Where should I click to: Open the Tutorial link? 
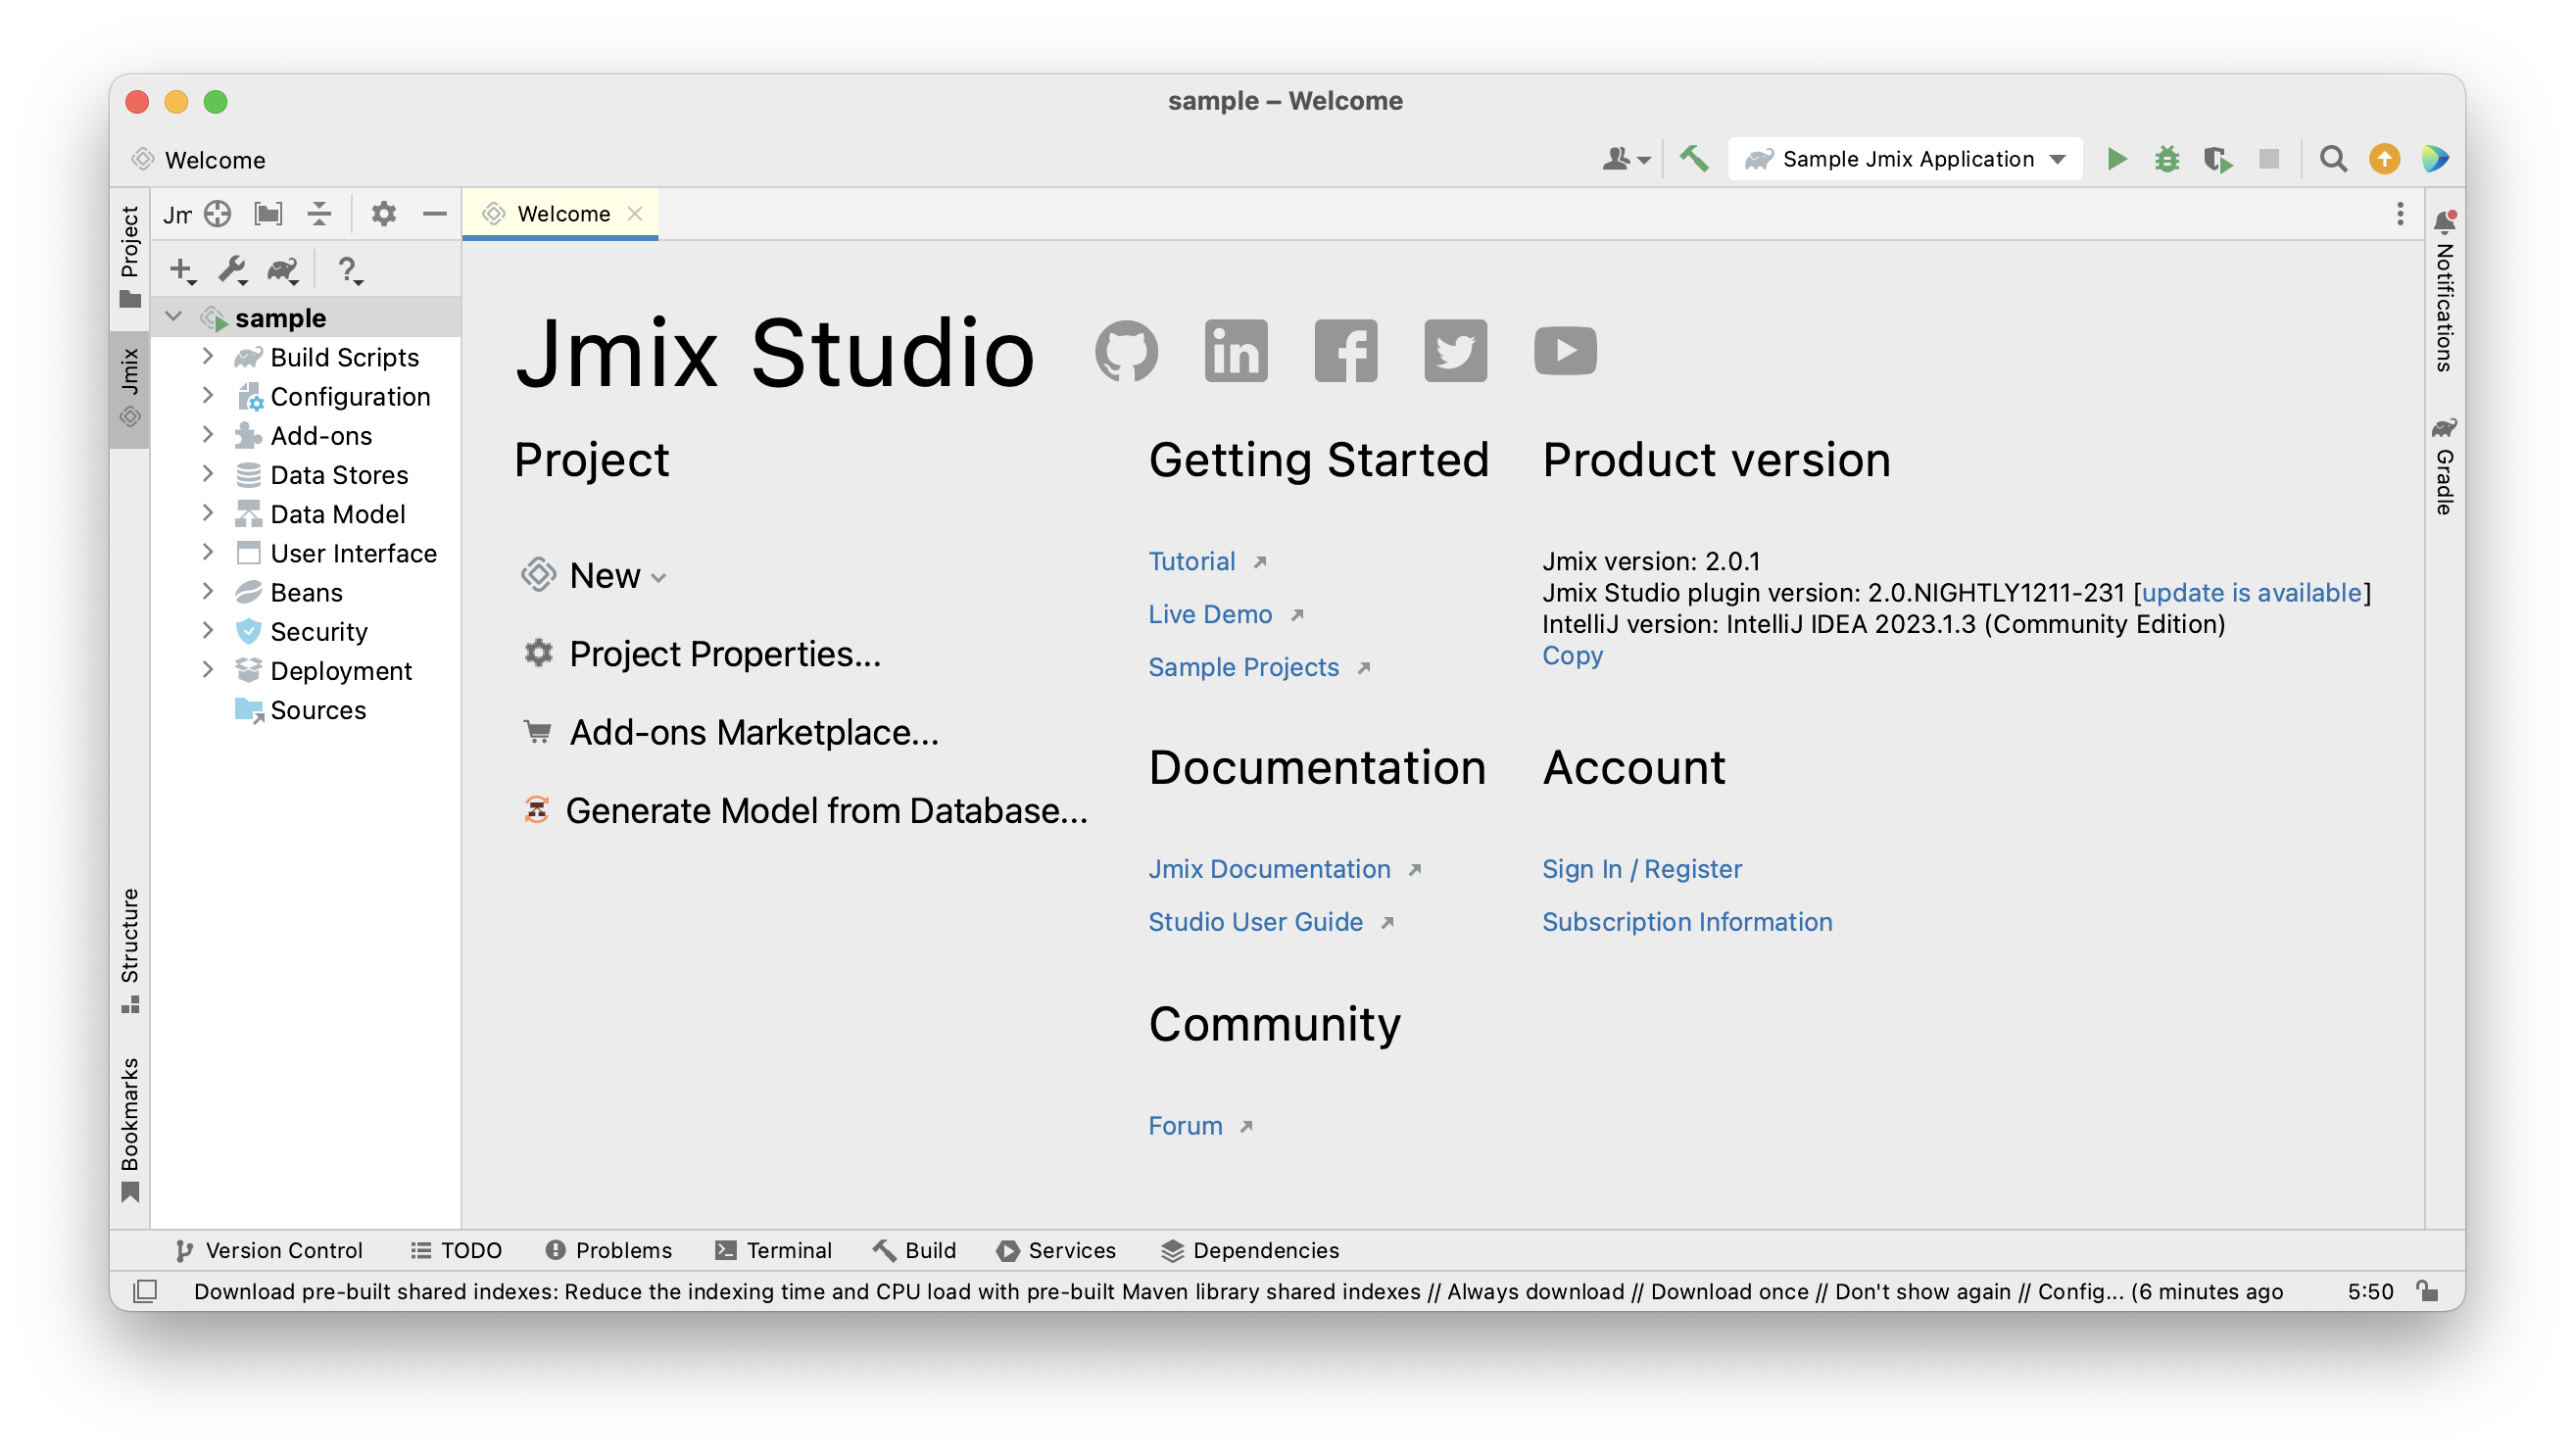pyautogui.click(x=1192, y=561)
